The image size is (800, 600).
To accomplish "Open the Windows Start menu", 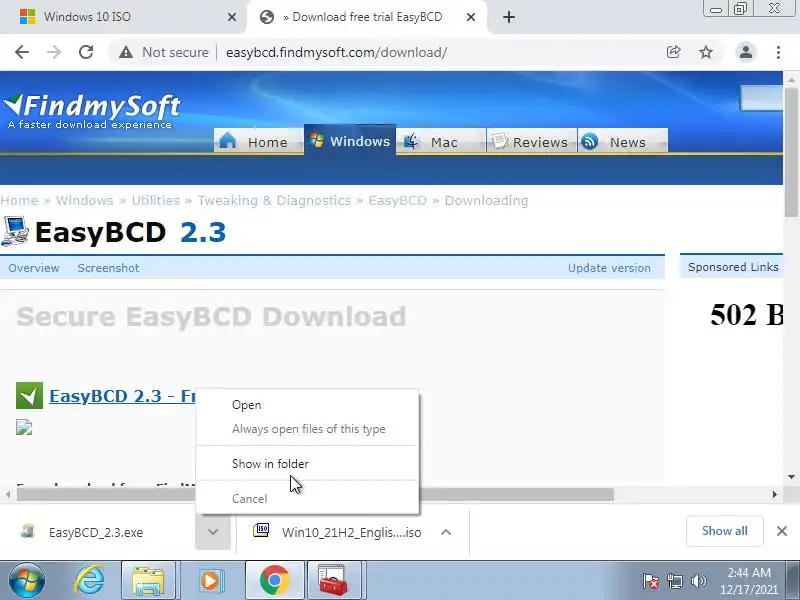I will point(26,580).
